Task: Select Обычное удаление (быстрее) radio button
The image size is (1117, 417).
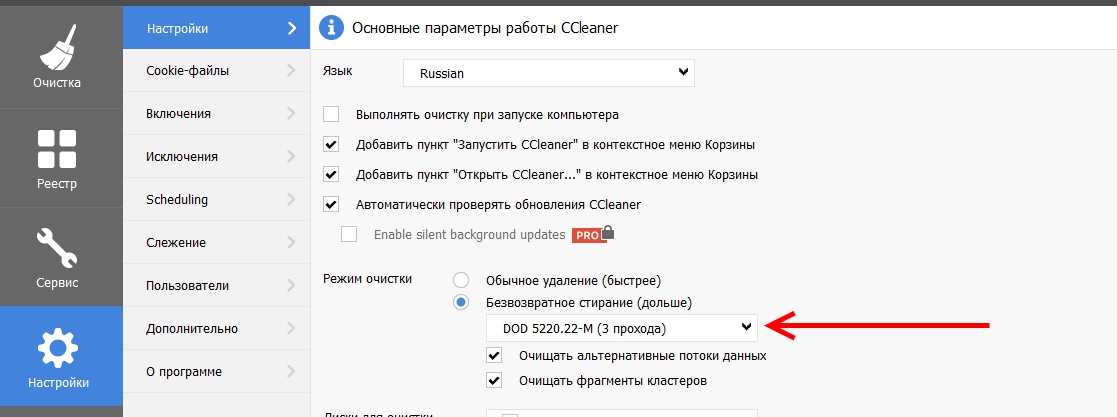Action: click(x=462, y=280)
